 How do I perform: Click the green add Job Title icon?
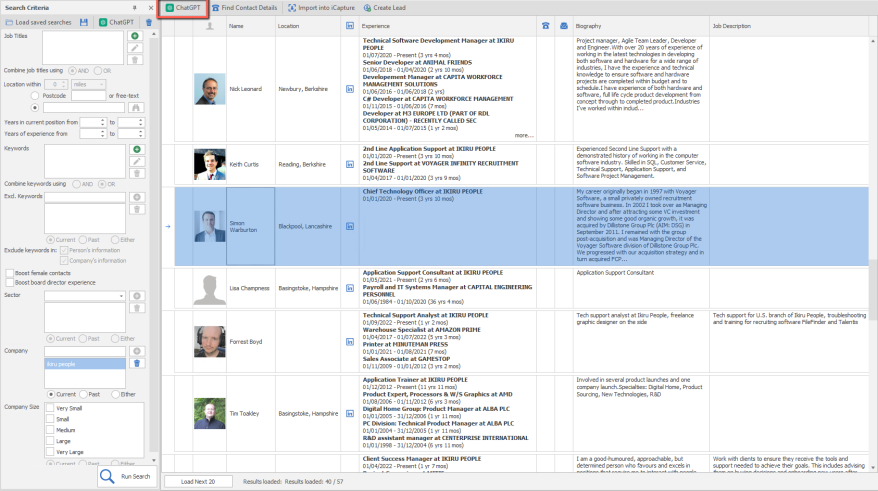click(x=135, y=36)
